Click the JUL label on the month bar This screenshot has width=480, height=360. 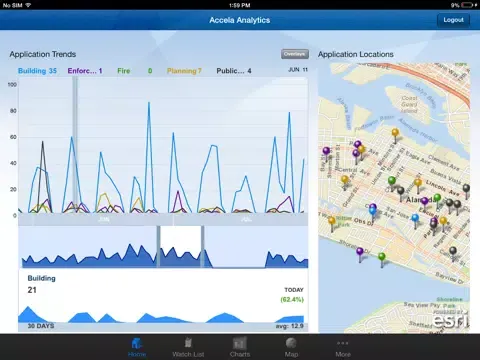[246, 220]
